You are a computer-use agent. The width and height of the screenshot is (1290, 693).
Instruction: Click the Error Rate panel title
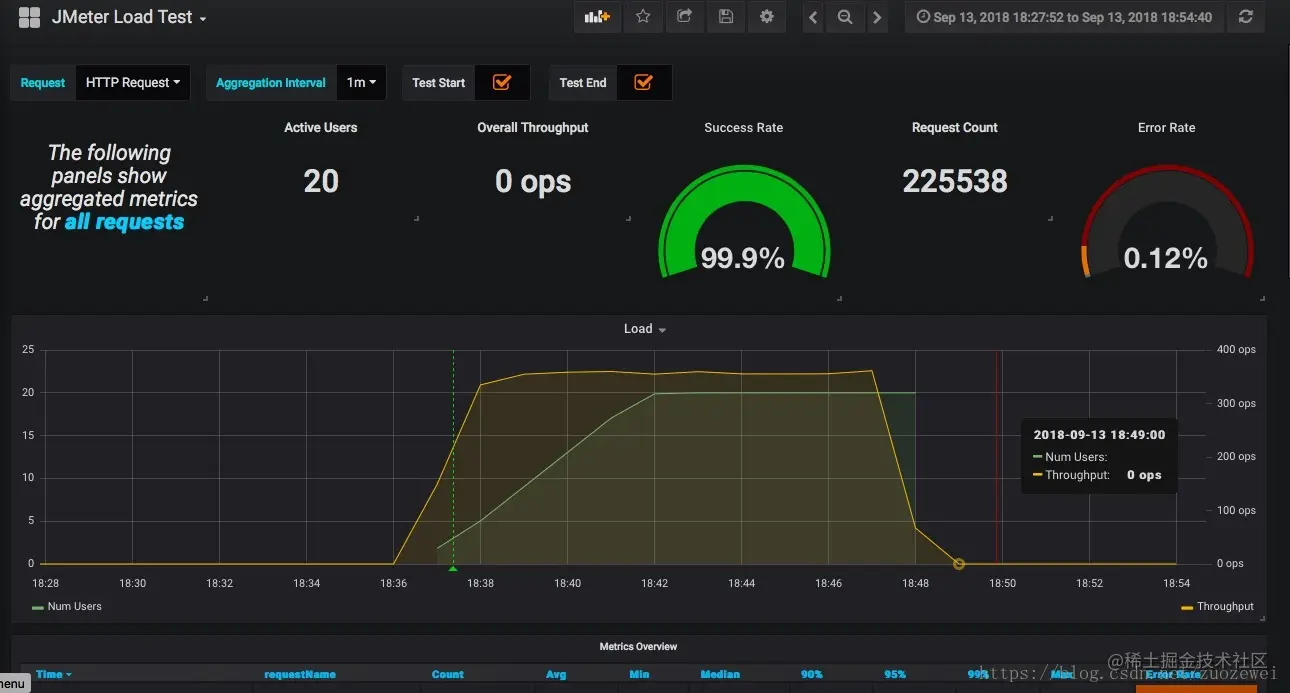click(1167, 127)
